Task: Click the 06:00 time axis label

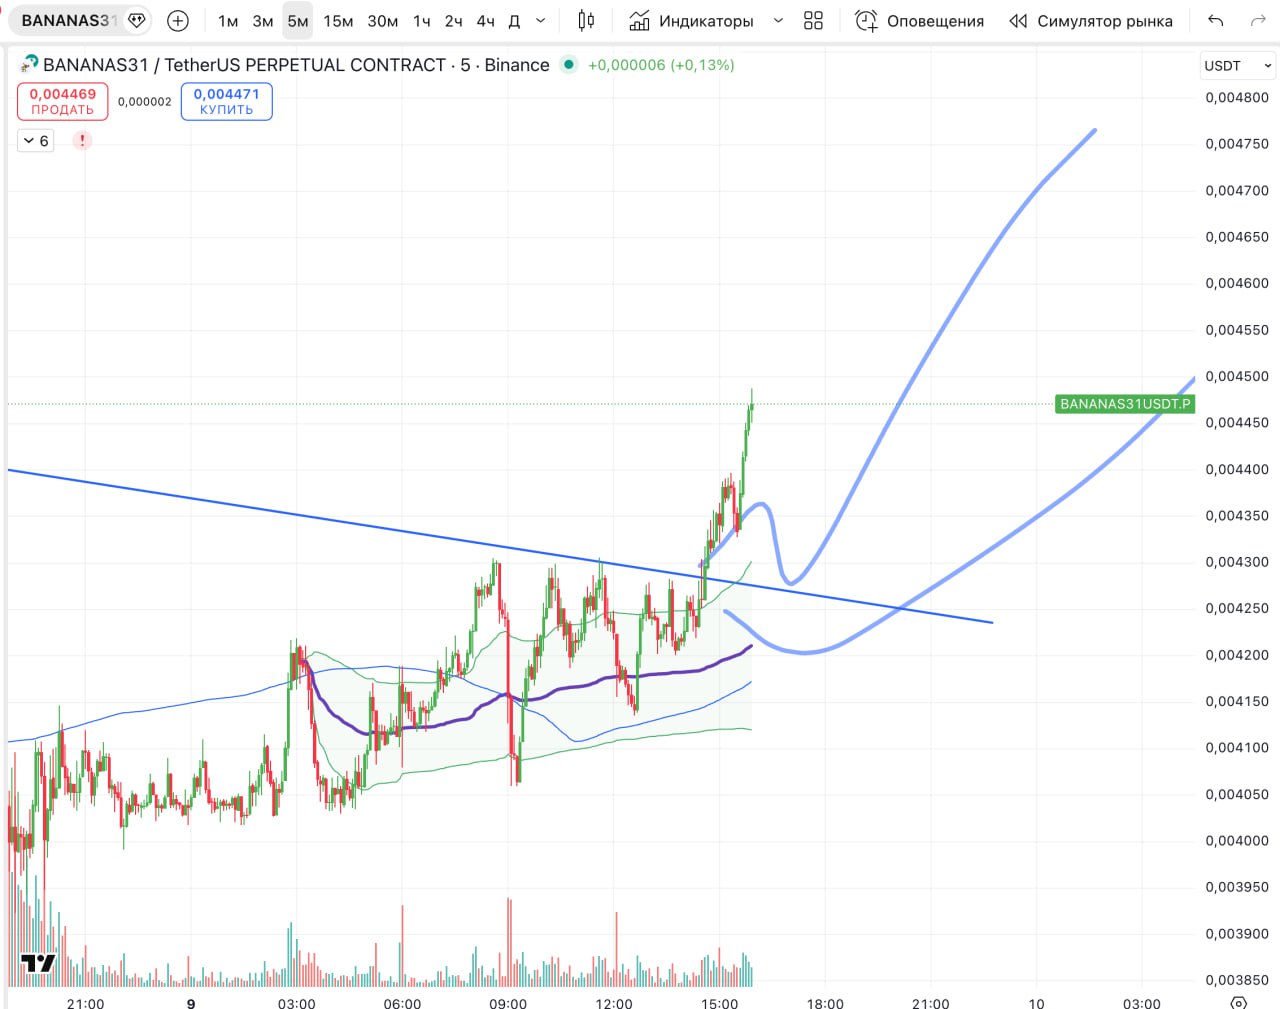Action: pyautogui.click(x=402, y=1003)
